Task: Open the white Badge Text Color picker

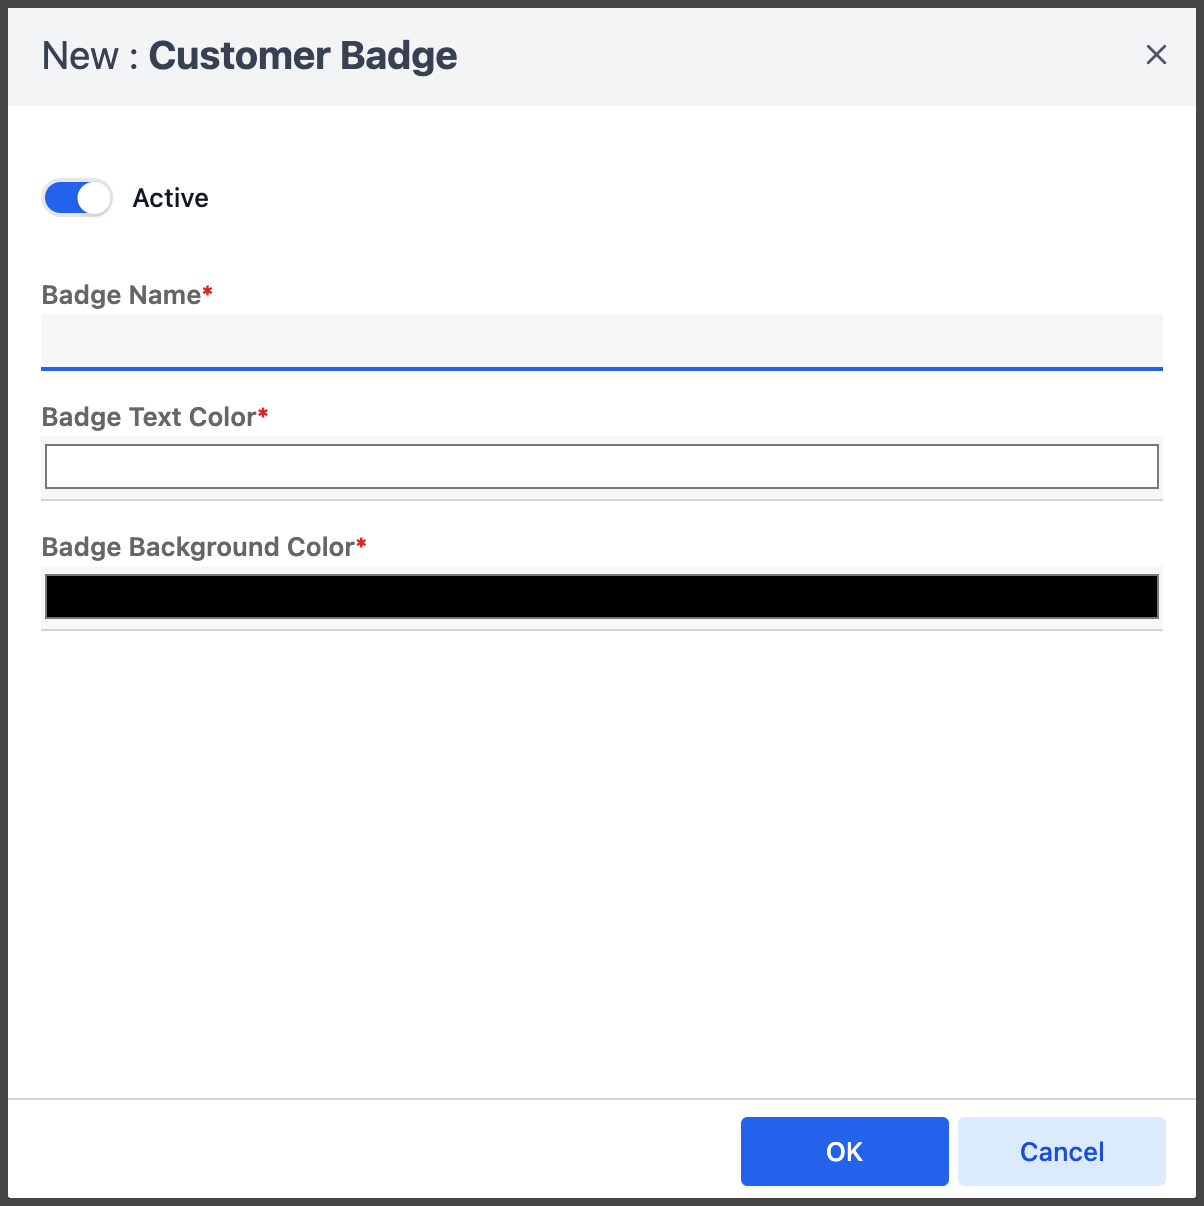Action: [602, 467]
